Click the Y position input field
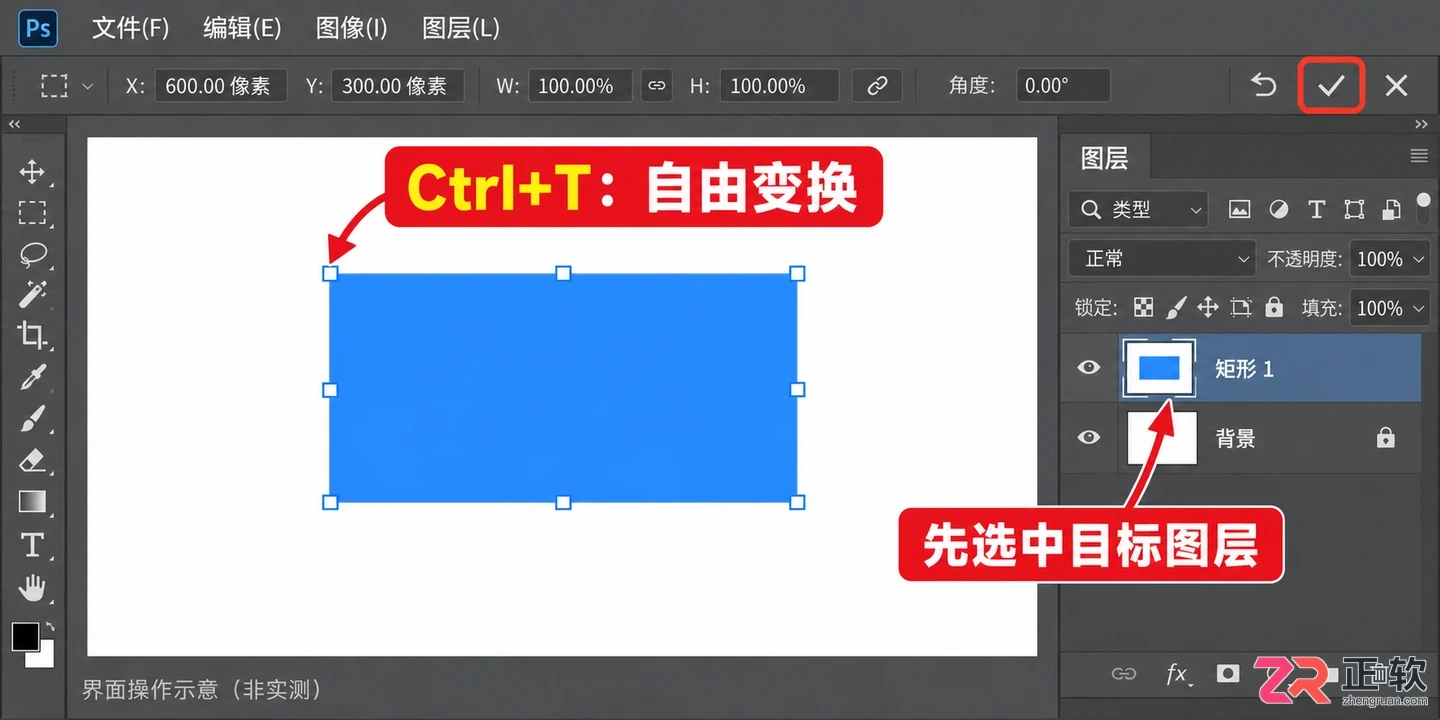This screenshot has height=720, width=1440. point(398,86)
